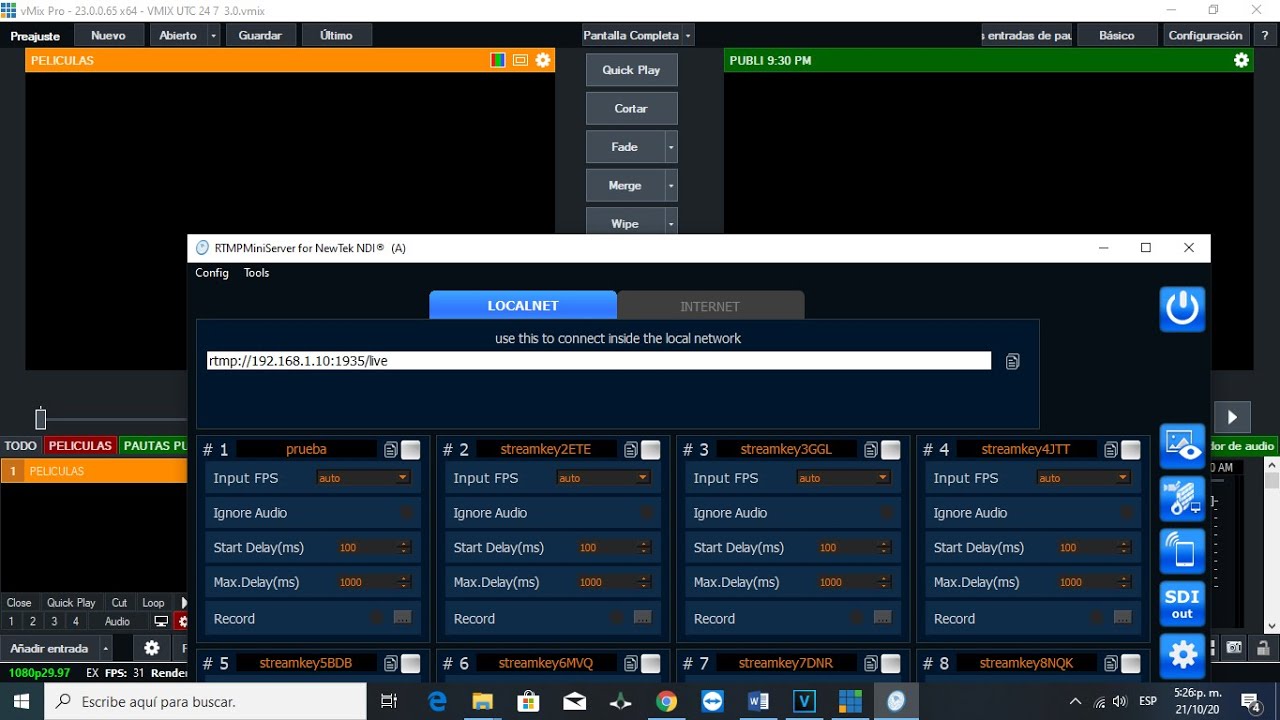1280x720 pixels.
Task: Click the frame icon on PELICULAS preview header
Action: pos(520,60)
